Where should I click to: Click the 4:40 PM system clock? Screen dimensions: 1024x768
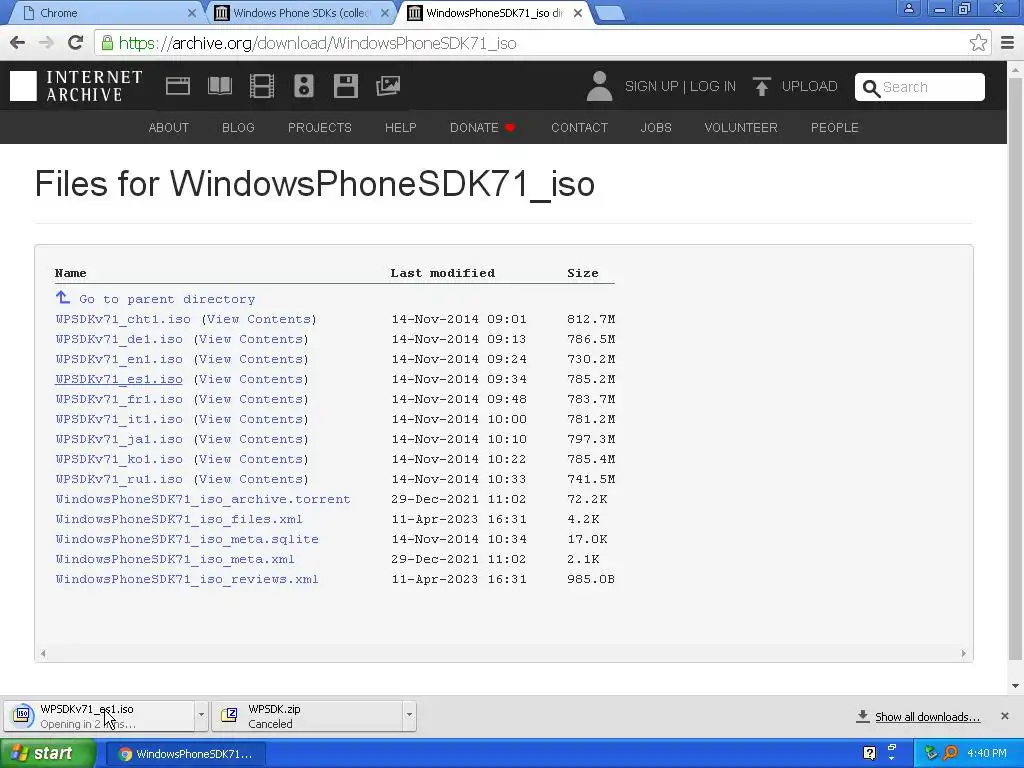986,753
